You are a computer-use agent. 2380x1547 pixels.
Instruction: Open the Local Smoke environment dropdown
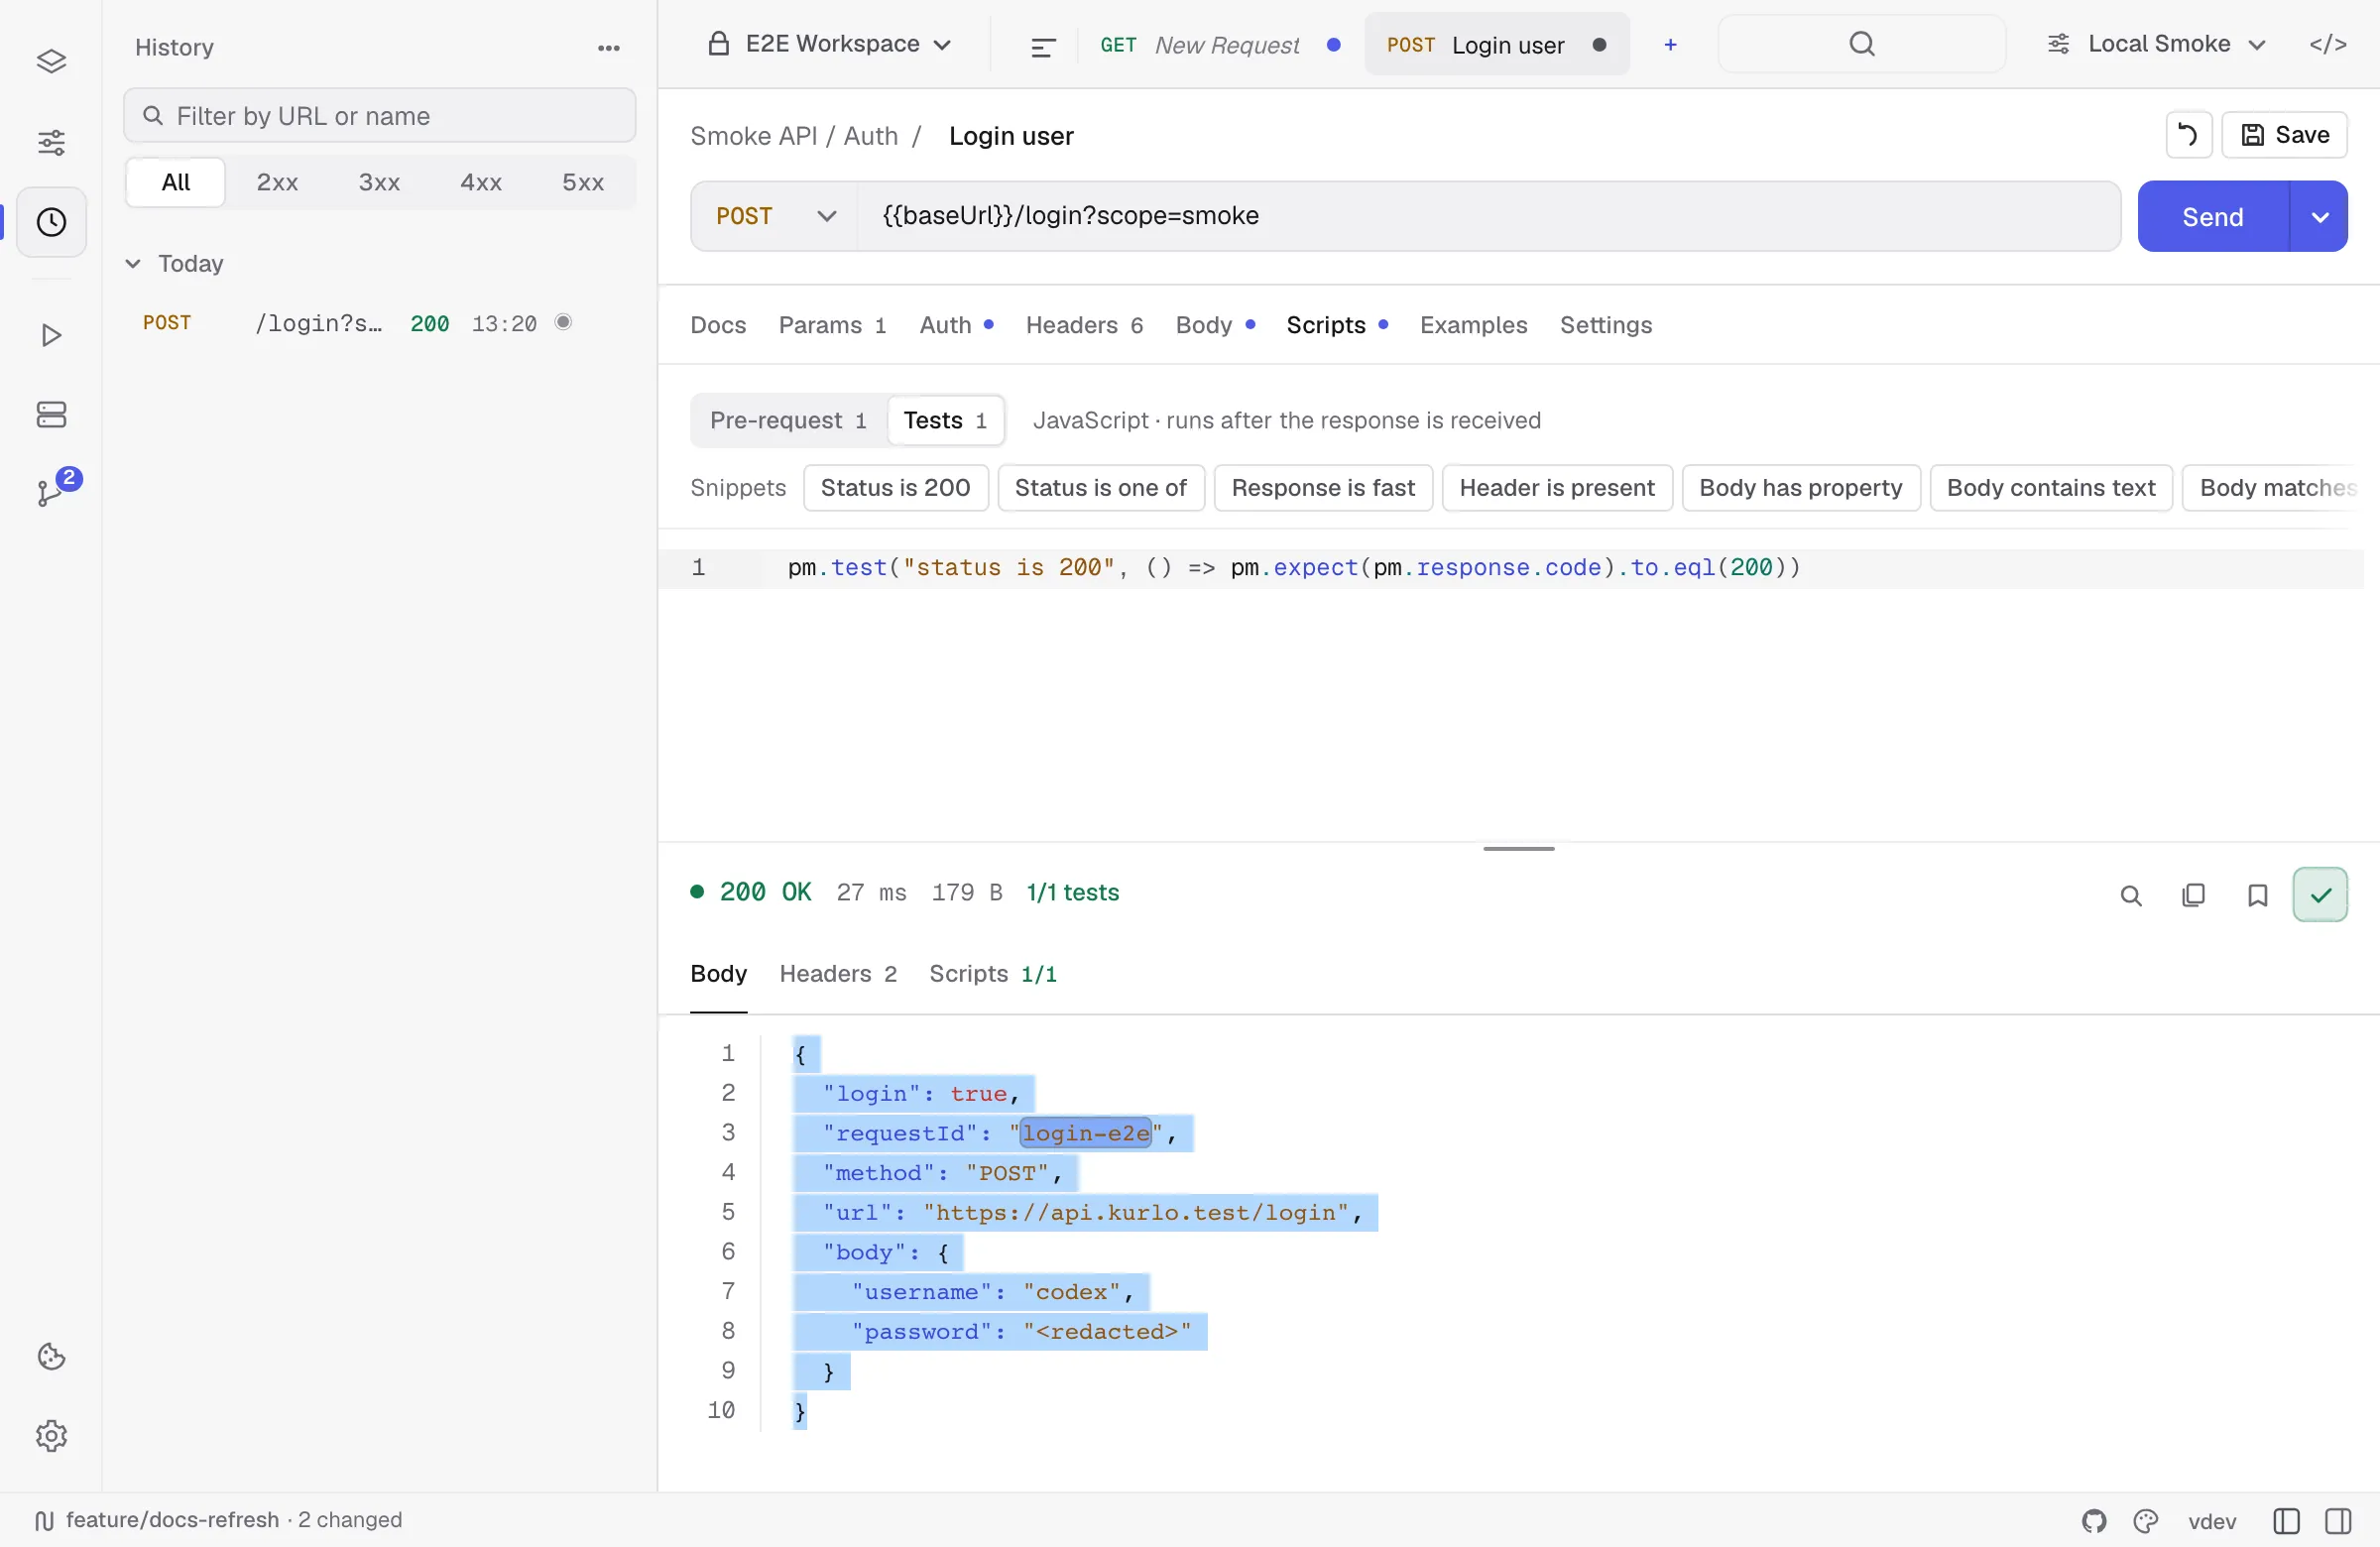pyautogui.click(x=2156, y=44)
